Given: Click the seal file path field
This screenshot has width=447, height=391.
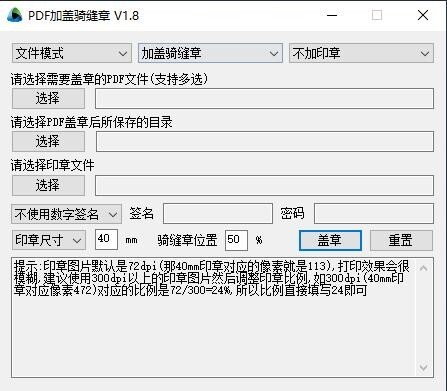Looking at the screenshot, I should click(x=264, y=185).
